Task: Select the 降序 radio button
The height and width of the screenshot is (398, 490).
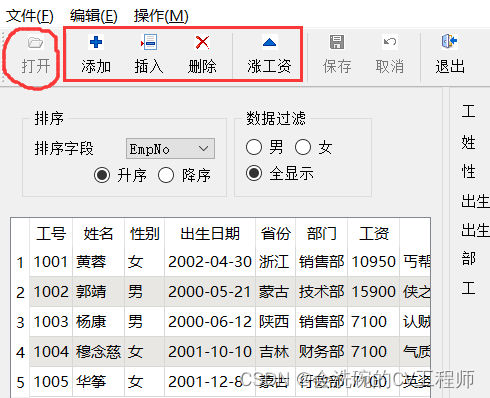Action: 166,175
